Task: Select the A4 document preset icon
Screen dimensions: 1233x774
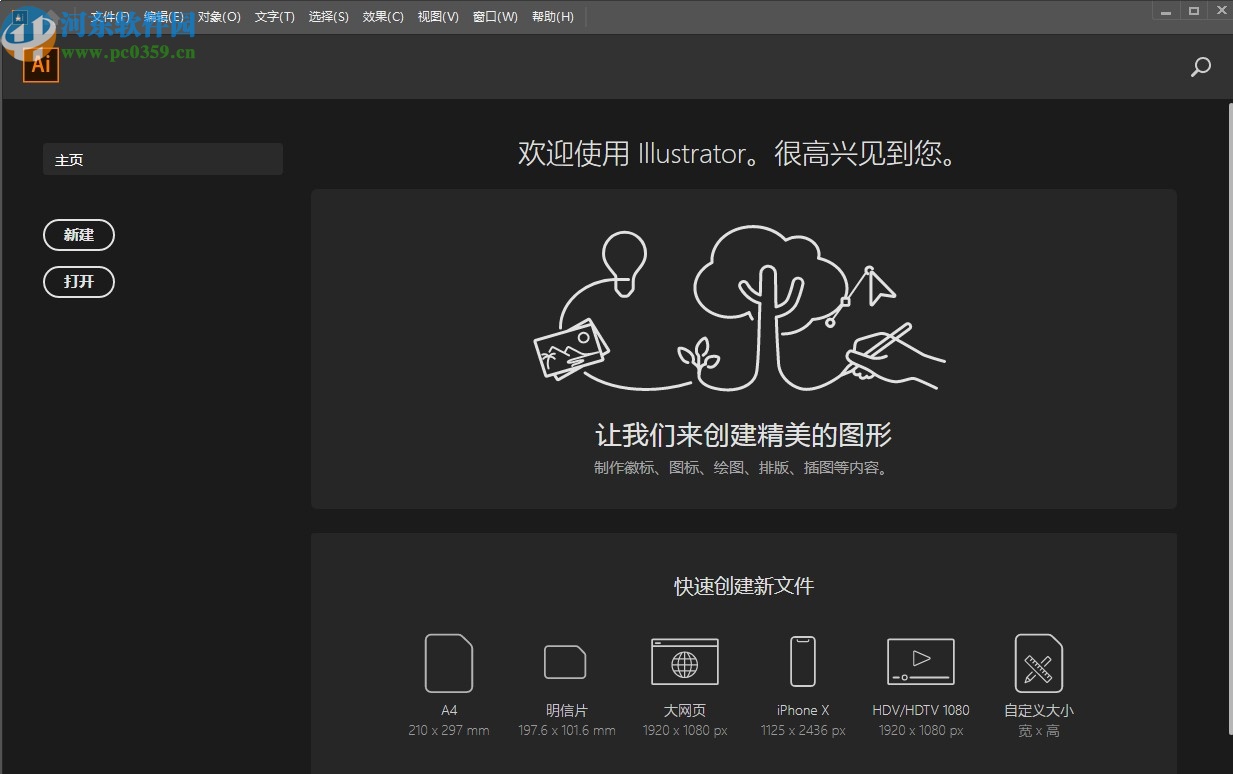Action: (x=448, y=663)
